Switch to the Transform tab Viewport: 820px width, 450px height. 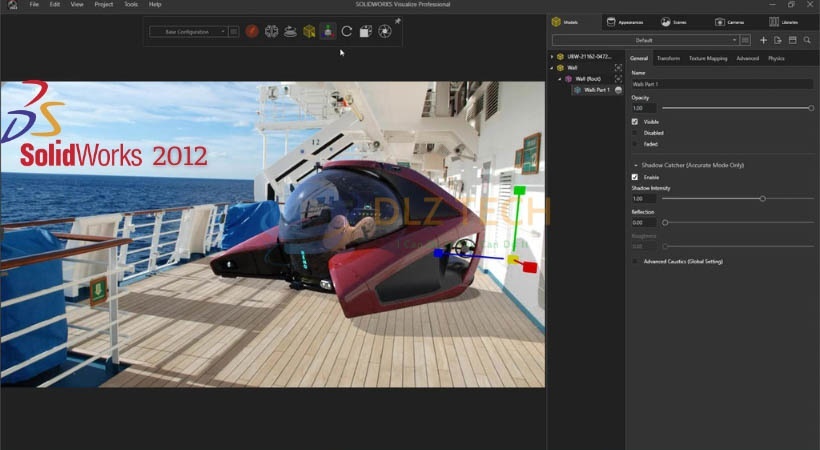click(x=668, y=58)
